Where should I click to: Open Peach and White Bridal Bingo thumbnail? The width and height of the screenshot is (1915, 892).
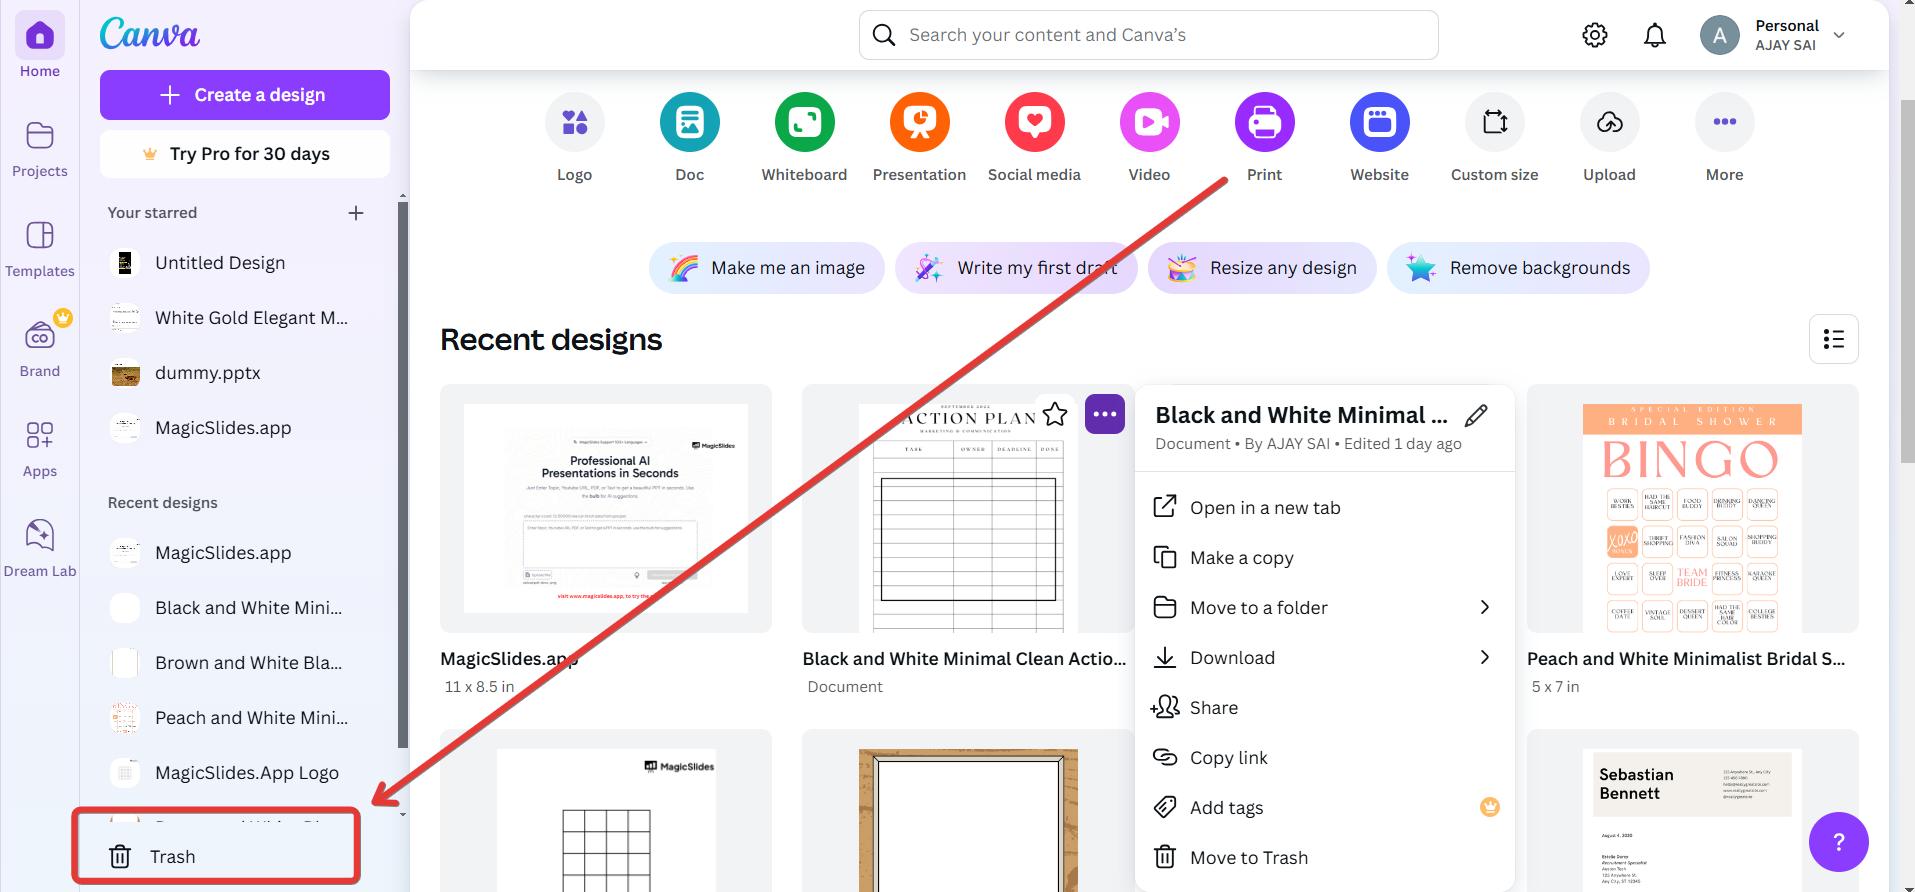click(1692, 508)
